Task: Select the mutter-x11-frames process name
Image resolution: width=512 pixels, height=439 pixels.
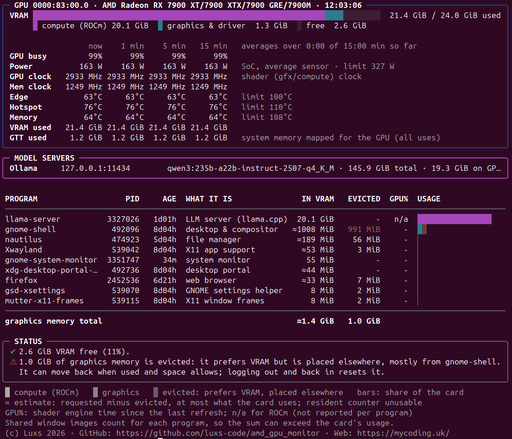Action: tap(44, 301)
